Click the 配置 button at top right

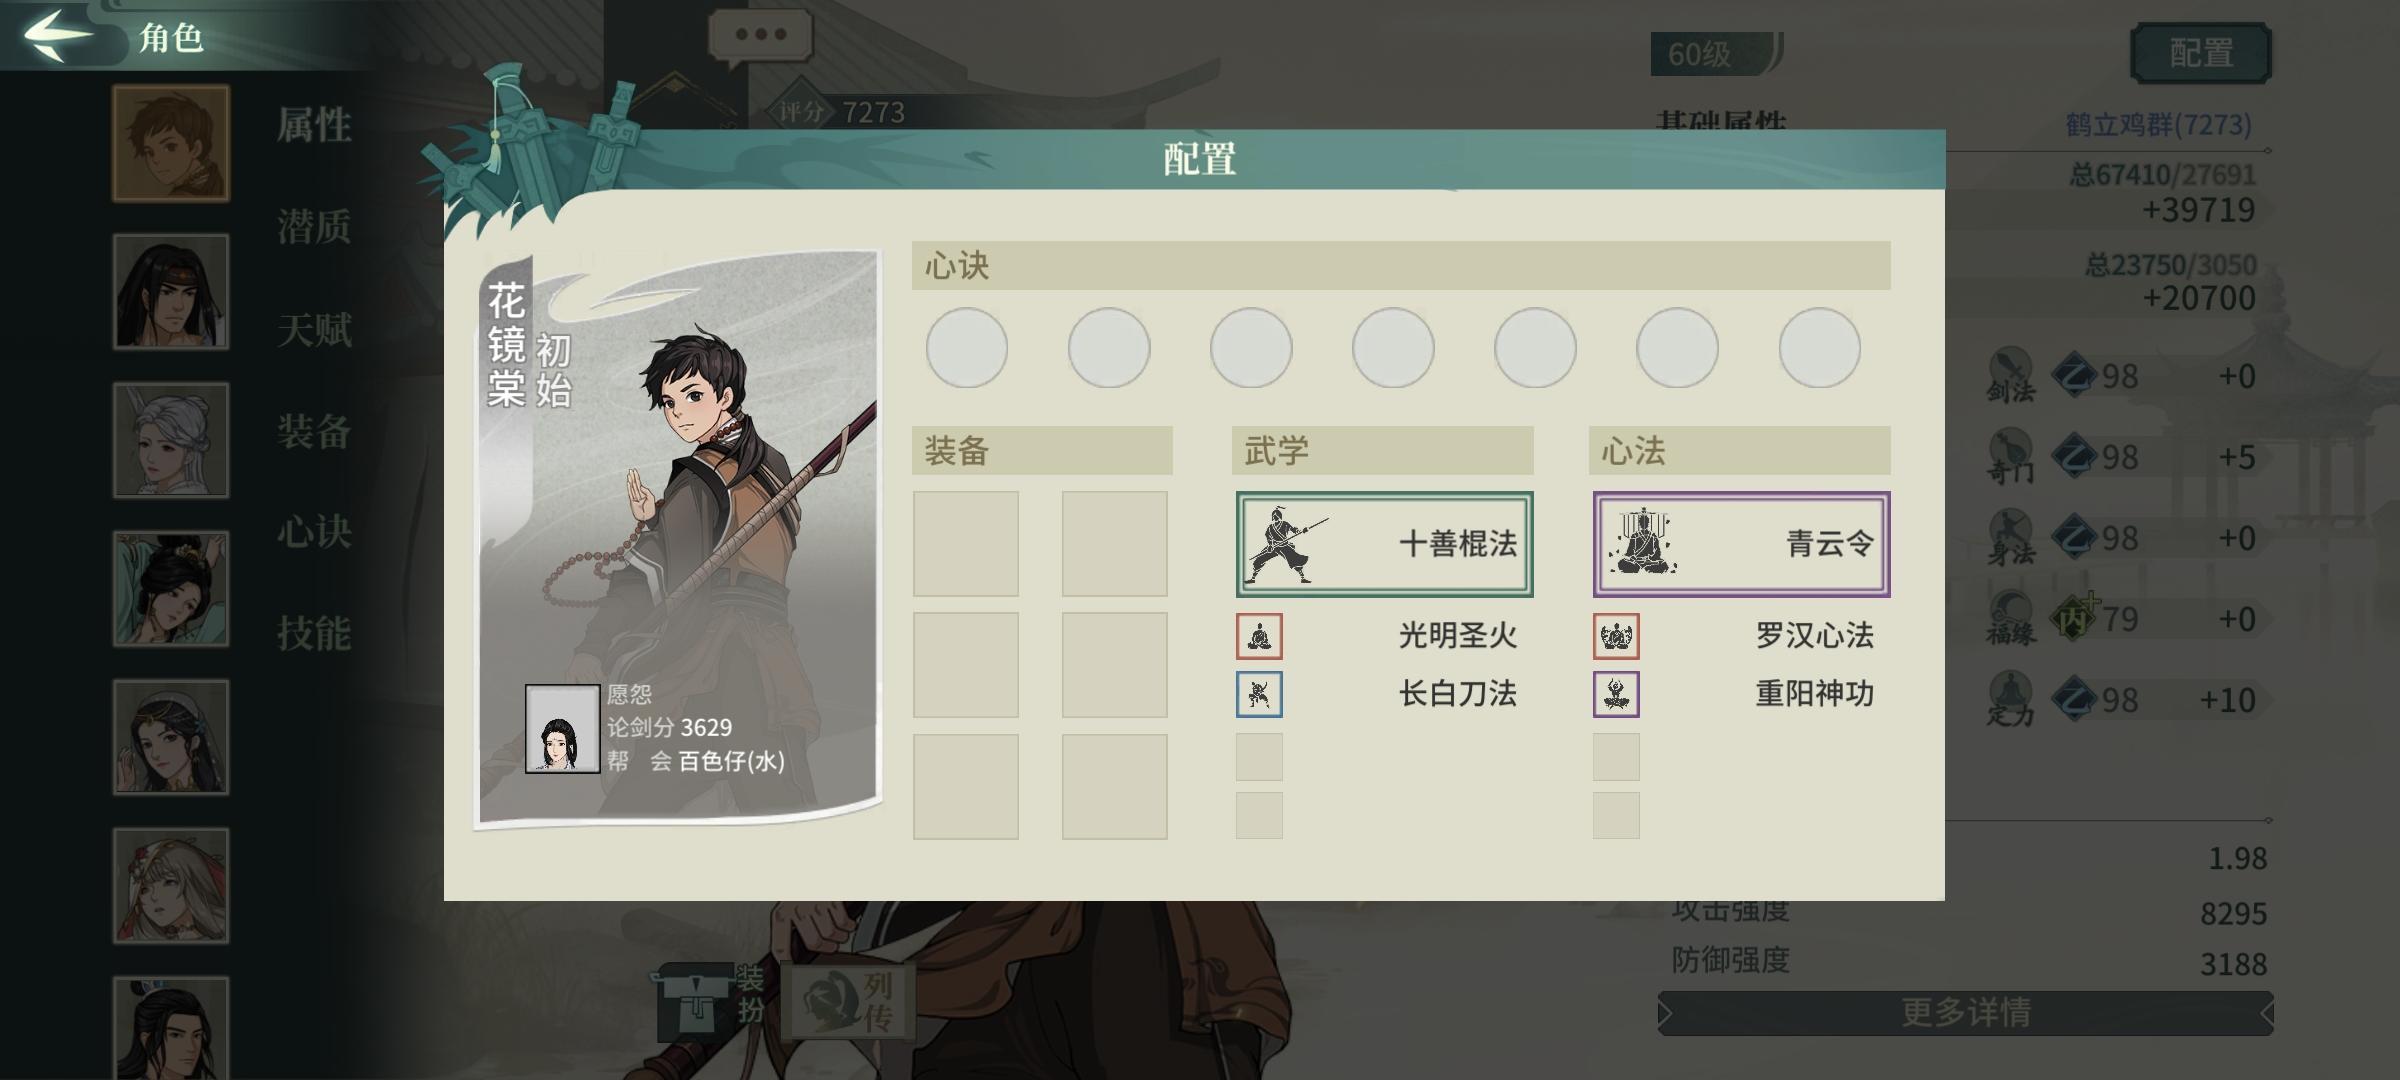coord(2201,53)
